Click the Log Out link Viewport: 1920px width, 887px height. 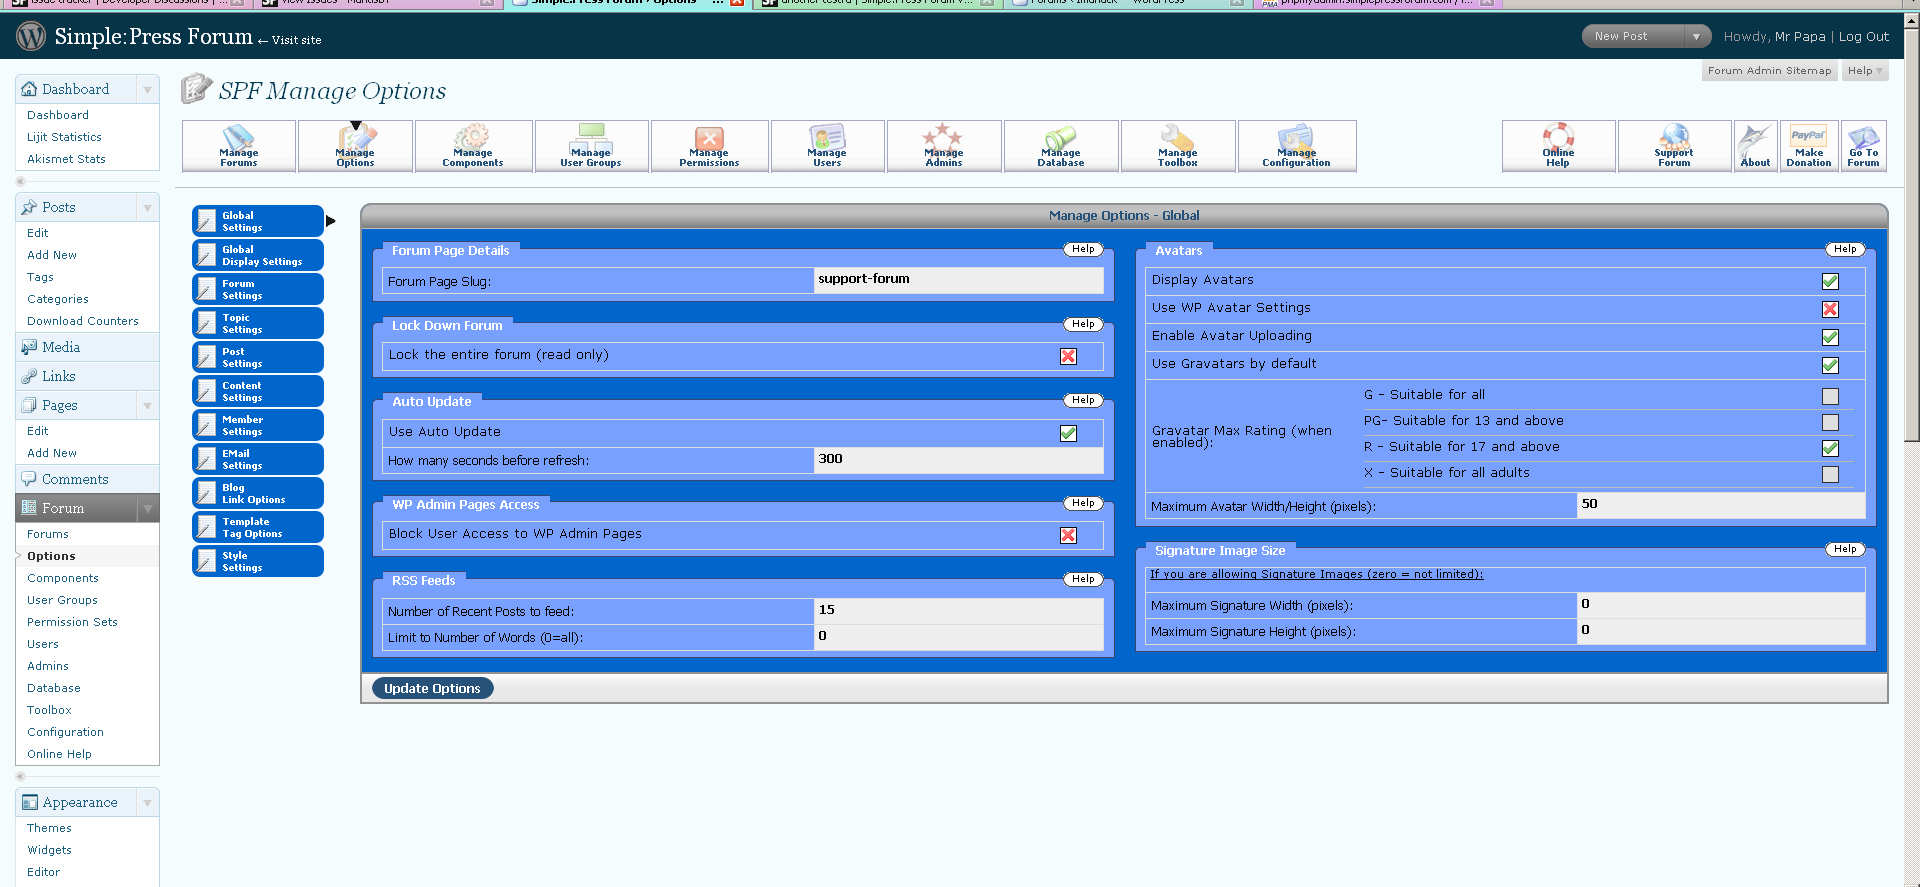click(1864, 36)
